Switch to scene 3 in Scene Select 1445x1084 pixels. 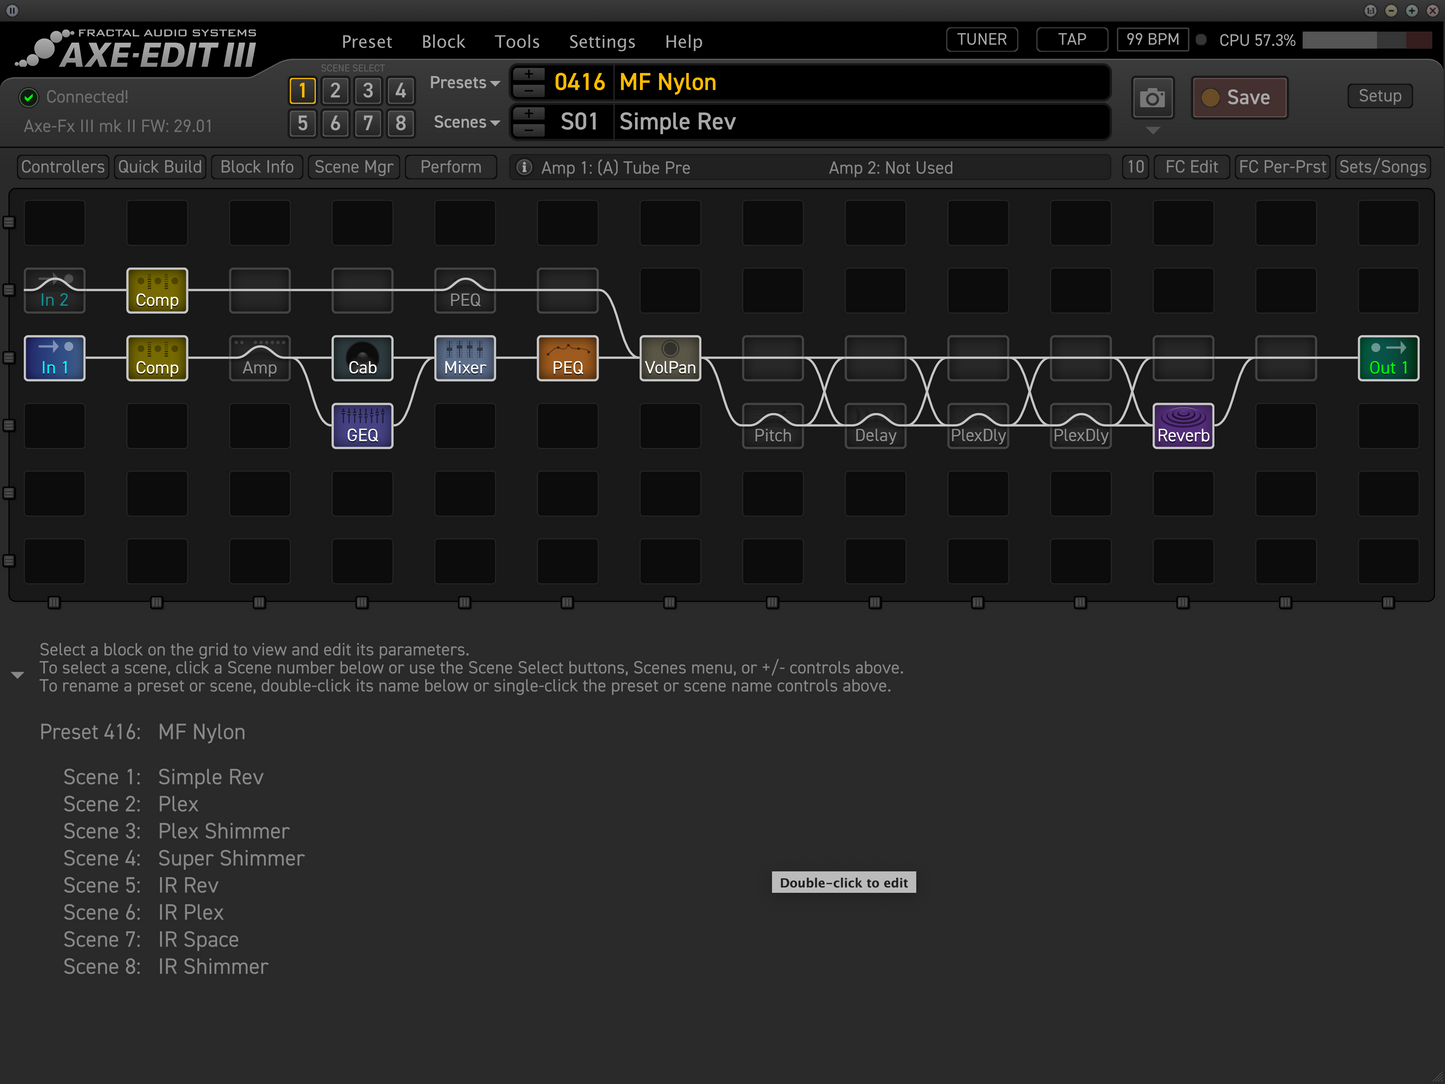[x=368, y=91]
